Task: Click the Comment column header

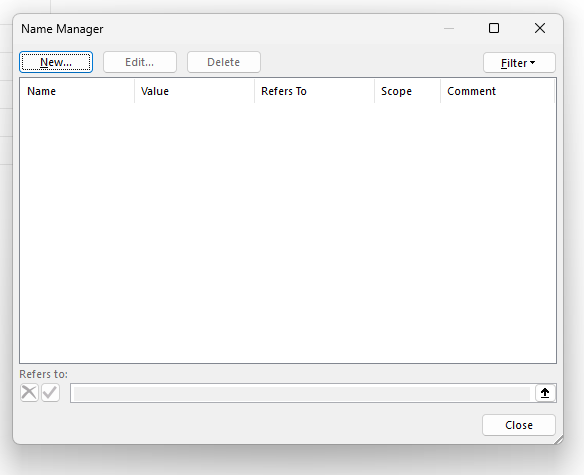Action: (x=498, y=91)
